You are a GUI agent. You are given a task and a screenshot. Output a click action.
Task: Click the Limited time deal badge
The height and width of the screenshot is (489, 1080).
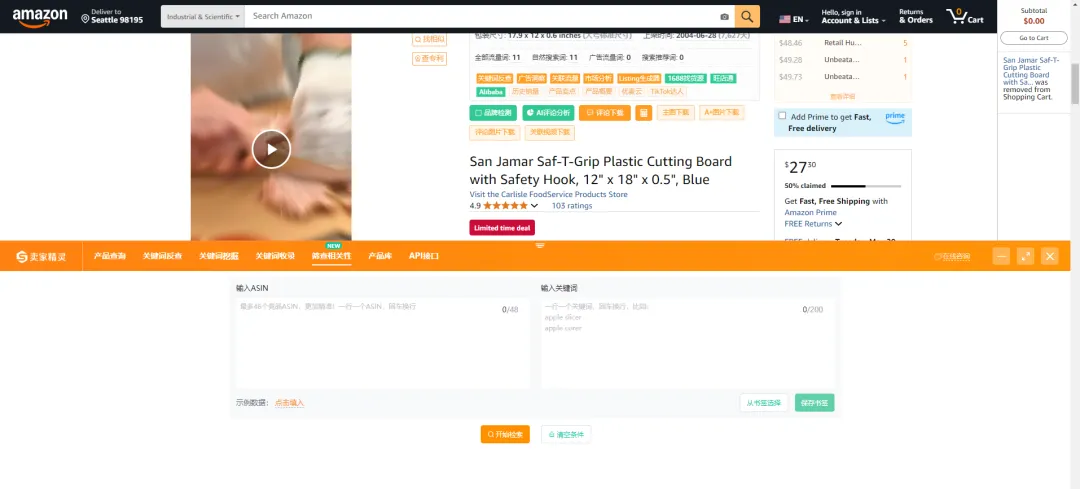coord(502,228)
